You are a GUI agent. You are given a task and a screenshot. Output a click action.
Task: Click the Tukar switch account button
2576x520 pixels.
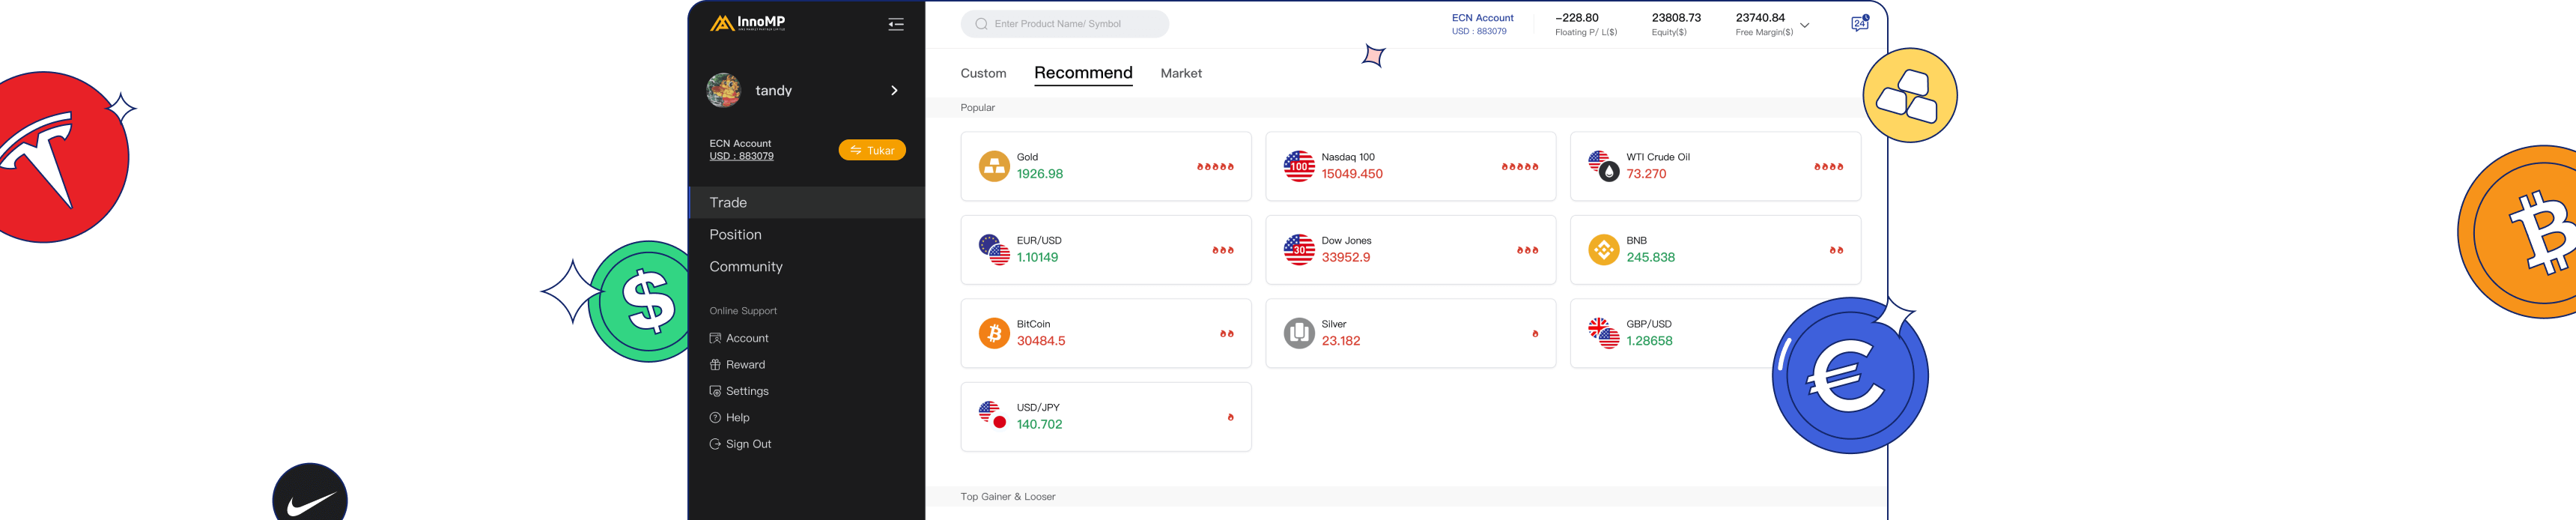click(871, 150)
